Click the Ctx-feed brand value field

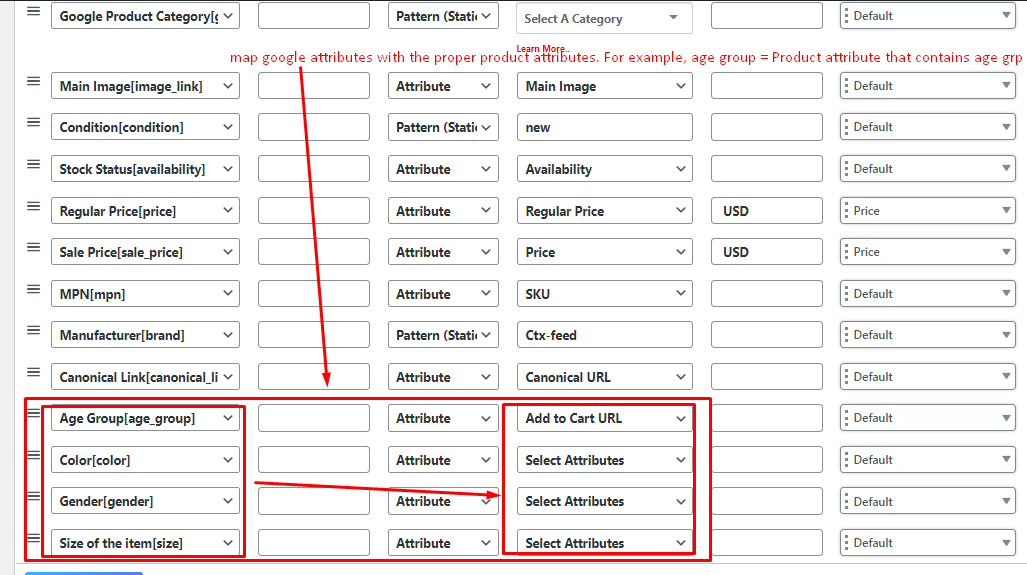pos(604,335)
